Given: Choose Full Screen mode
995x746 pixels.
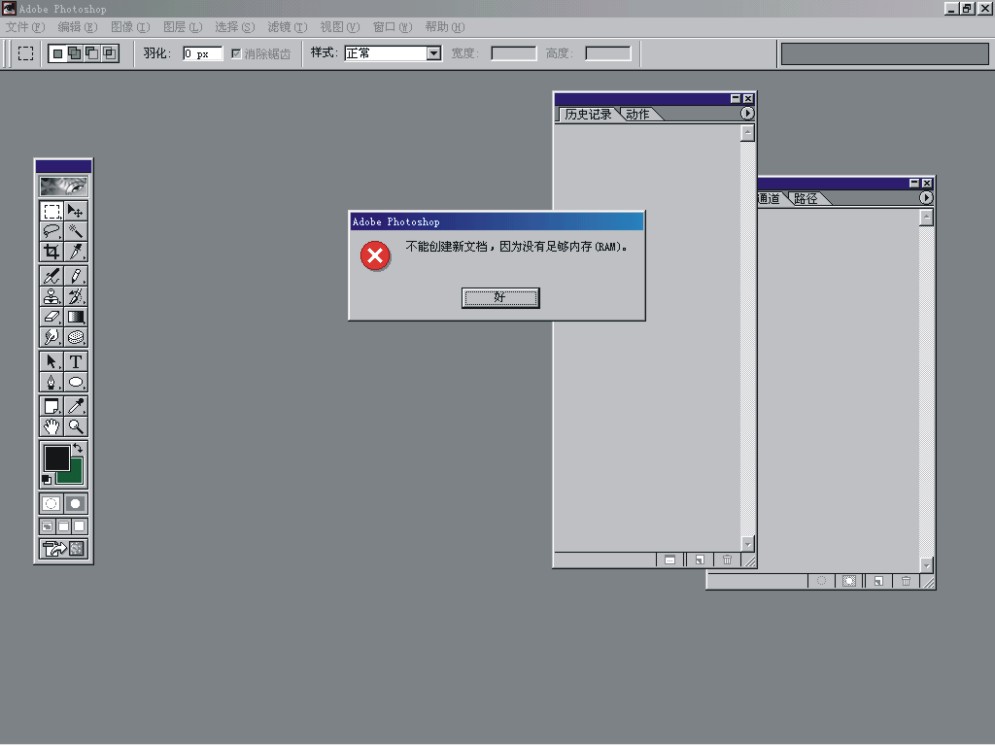Looking at the screenshot, I should (79, 527).
